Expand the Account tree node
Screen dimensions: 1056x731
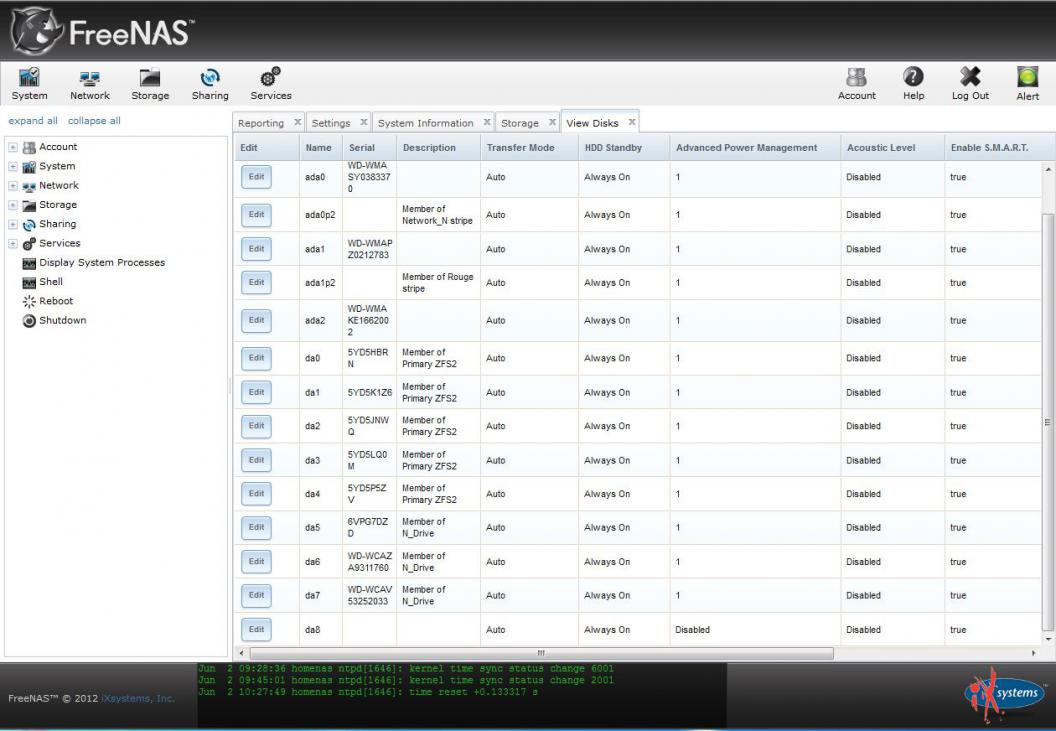(x=13, y=148)
